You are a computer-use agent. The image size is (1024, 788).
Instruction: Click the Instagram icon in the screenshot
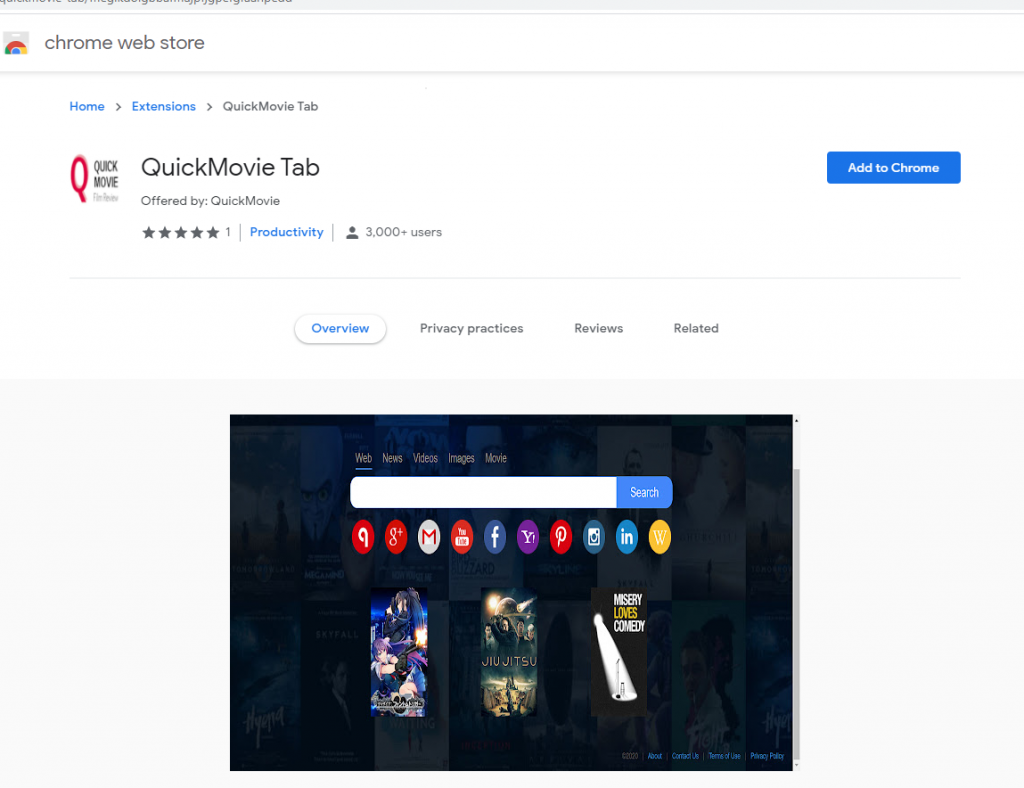pos(594,537)
